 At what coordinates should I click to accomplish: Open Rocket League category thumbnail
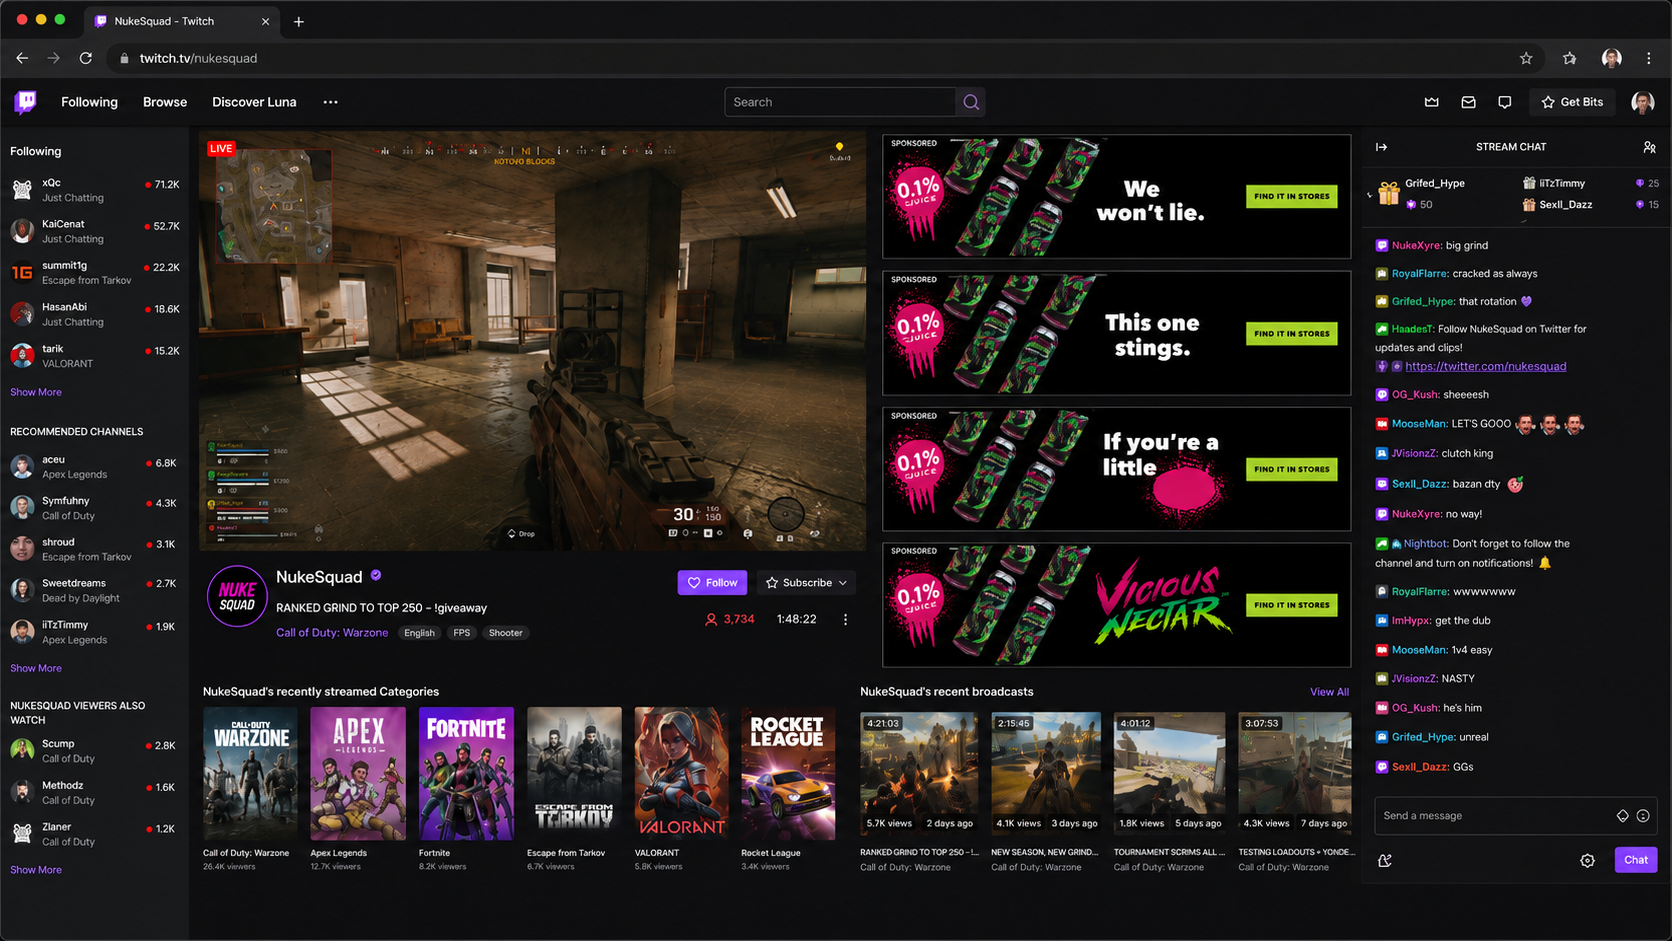coord(788,774)
